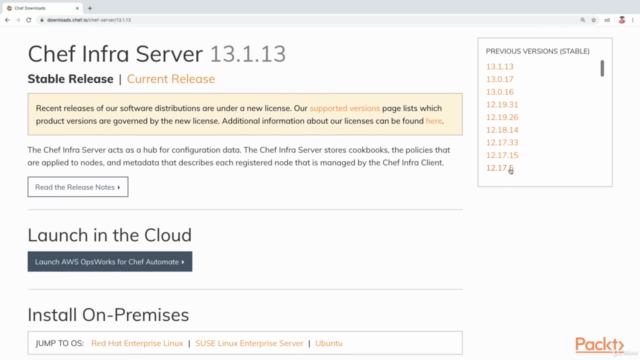Reload the Chef downloads page
The width and height of the screenshot is (640, 360).
click(29, 20)
